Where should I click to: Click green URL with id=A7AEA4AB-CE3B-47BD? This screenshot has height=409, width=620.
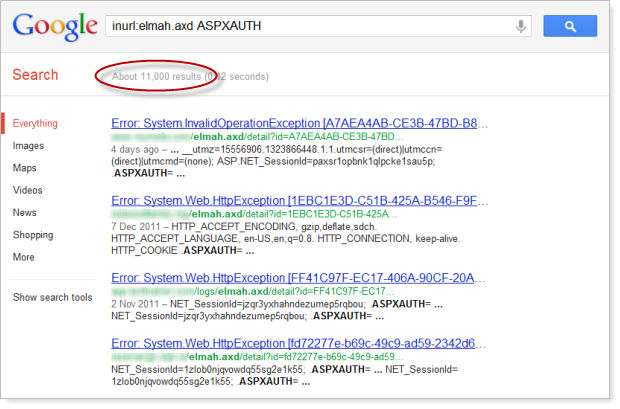(x=257, y=137)
